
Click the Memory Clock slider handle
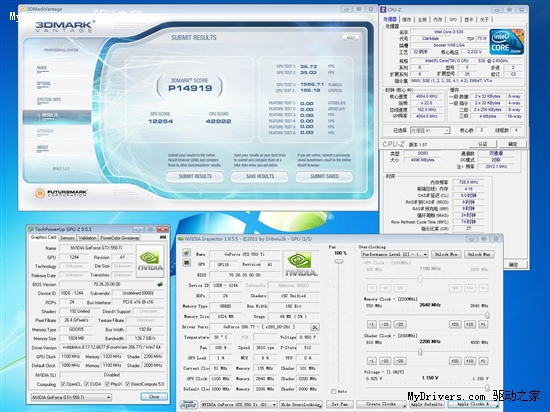487,315
